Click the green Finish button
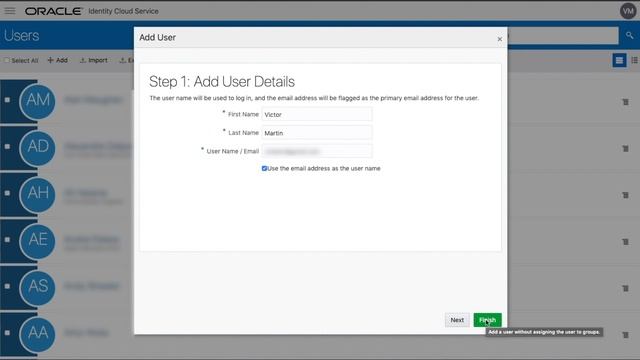Screen dimensions: 640x360 487,320
